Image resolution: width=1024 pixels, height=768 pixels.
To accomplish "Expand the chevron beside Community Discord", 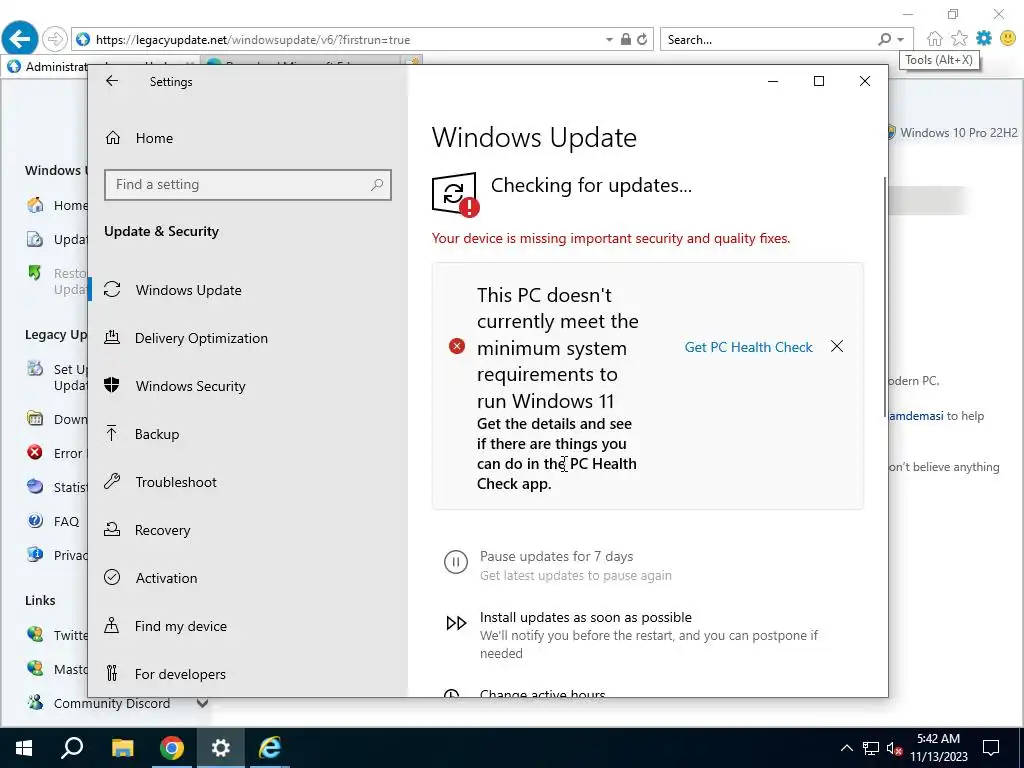I will click(x=202, y=703).
